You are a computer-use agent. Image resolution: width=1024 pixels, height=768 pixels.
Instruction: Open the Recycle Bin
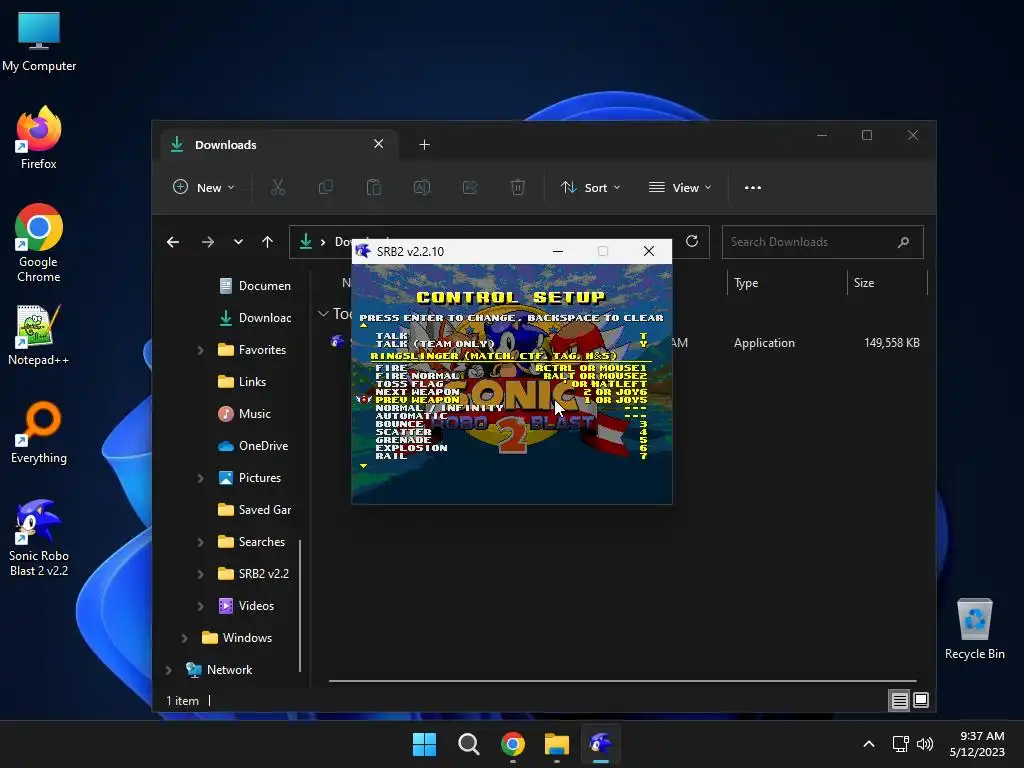pyautogui.click(x=974, y=628)
